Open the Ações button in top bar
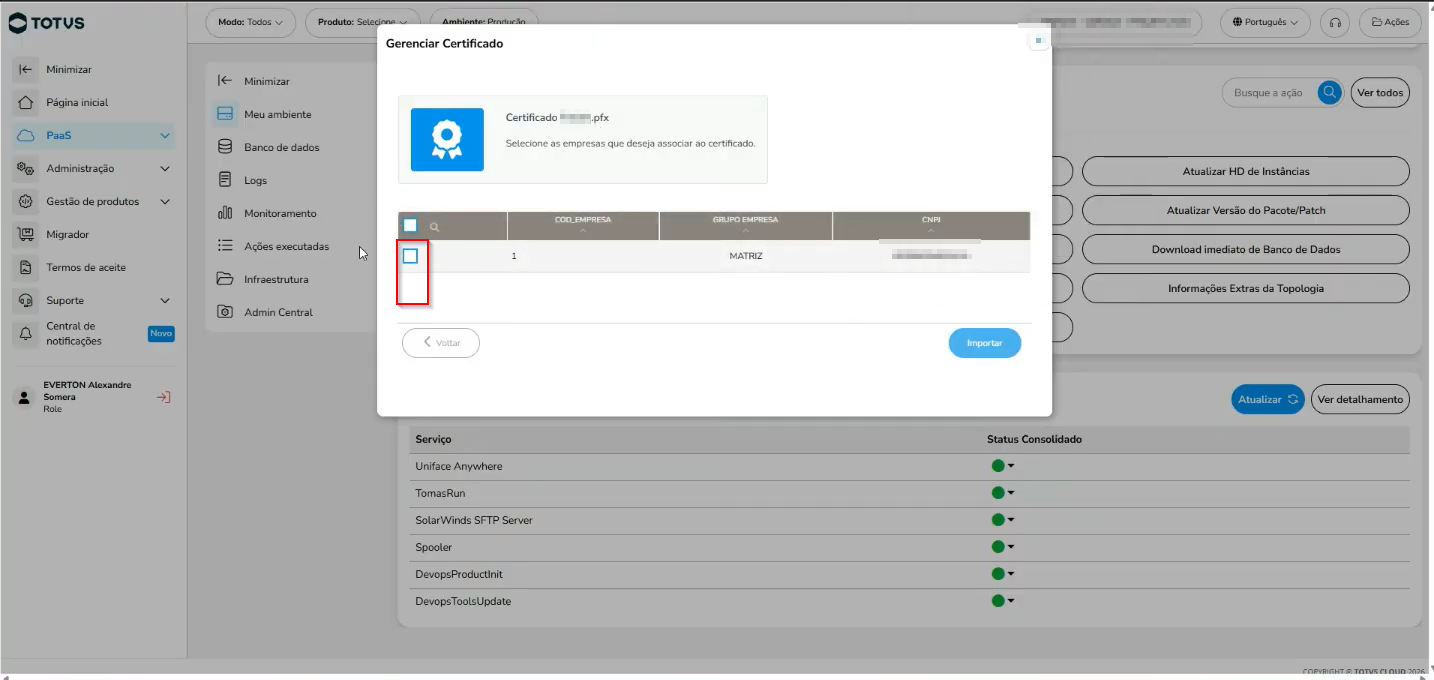The image size is (1434, 680). [x=1390, y=22]
